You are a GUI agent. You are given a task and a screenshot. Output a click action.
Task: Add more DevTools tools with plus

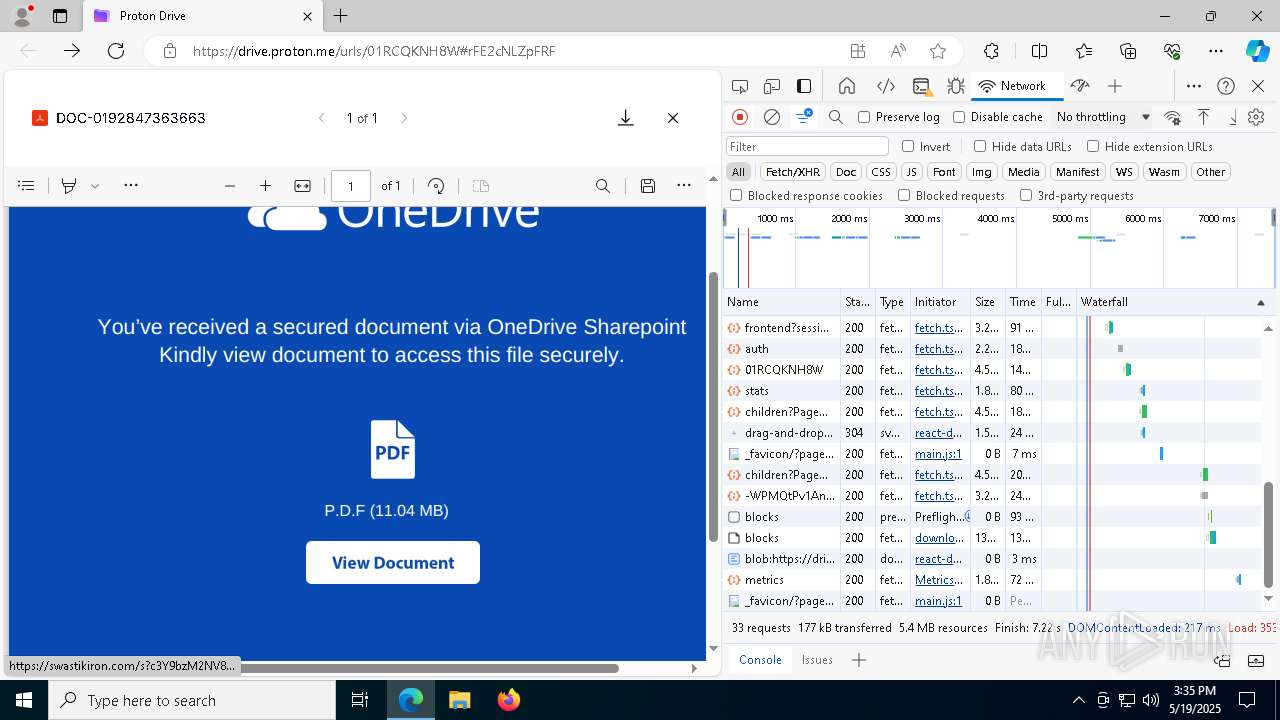1115,86
